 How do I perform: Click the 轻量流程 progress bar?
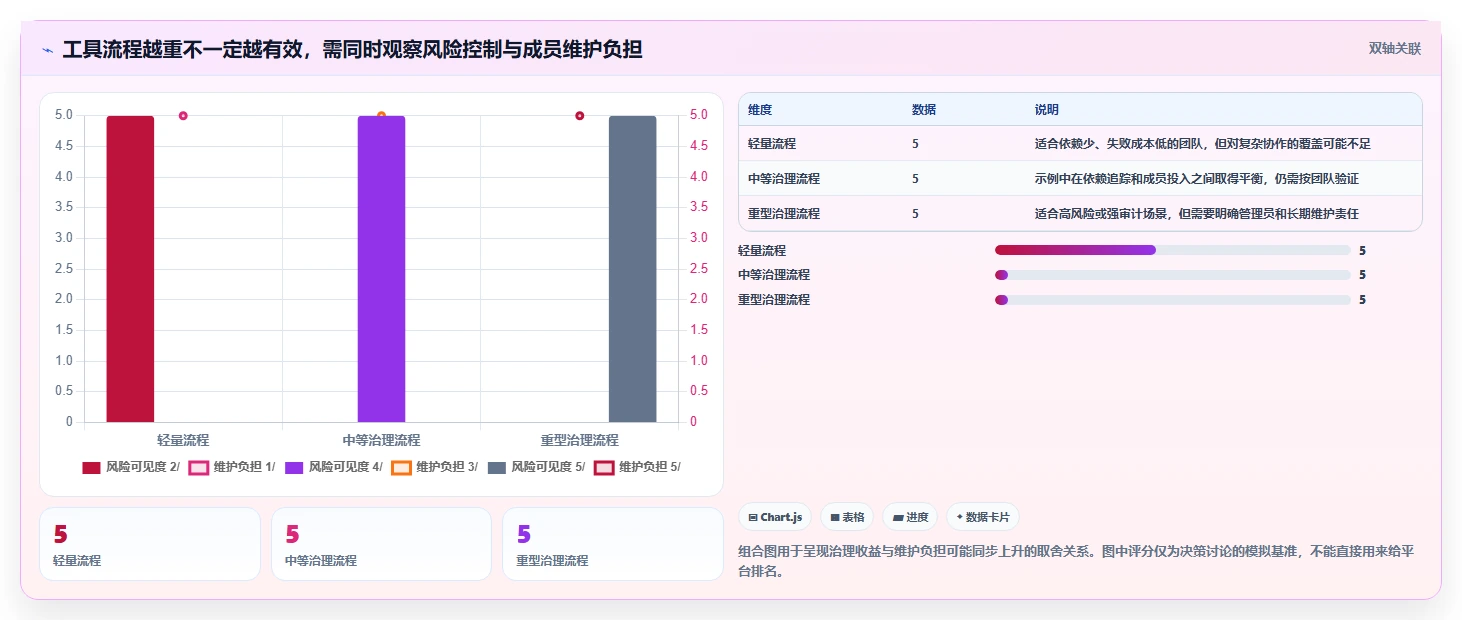point(1173,250)
